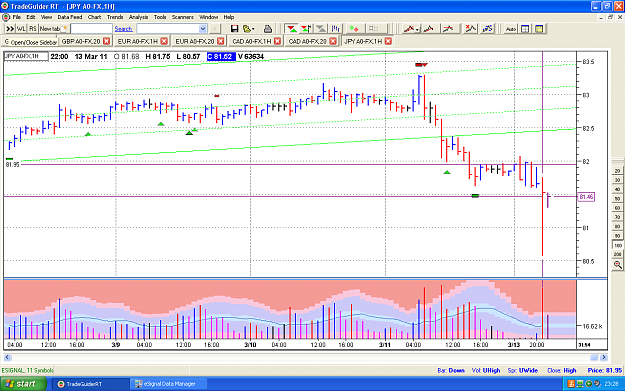Click the Windows start button

[23, 384]
